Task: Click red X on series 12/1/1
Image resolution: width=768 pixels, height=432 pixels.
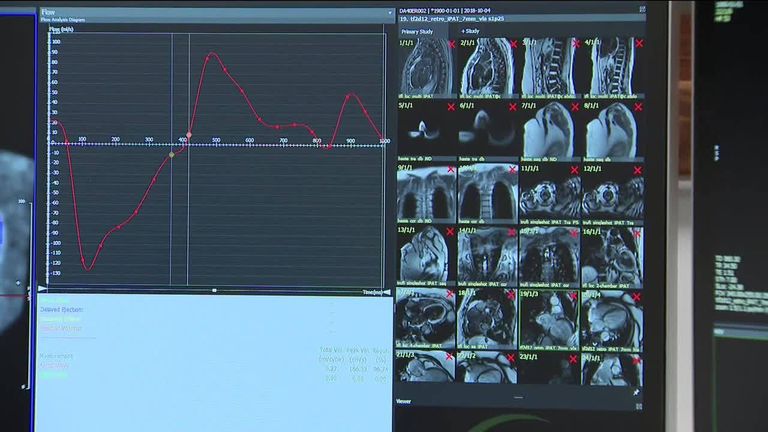Action: click(x=637, y=169)
